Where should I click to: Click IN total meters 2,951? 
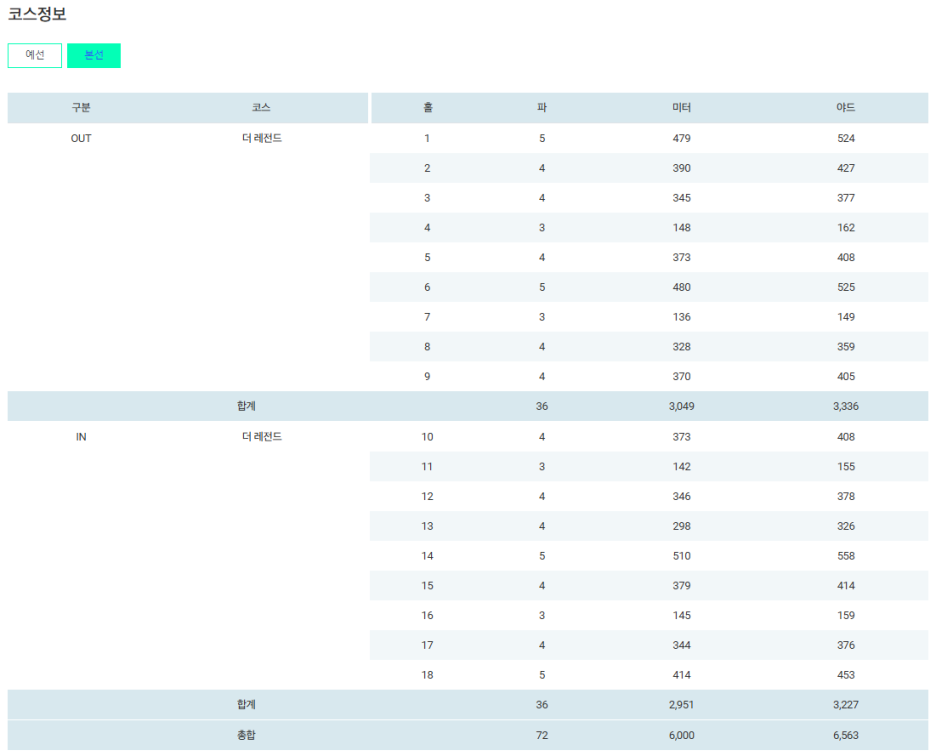(681, 705)
